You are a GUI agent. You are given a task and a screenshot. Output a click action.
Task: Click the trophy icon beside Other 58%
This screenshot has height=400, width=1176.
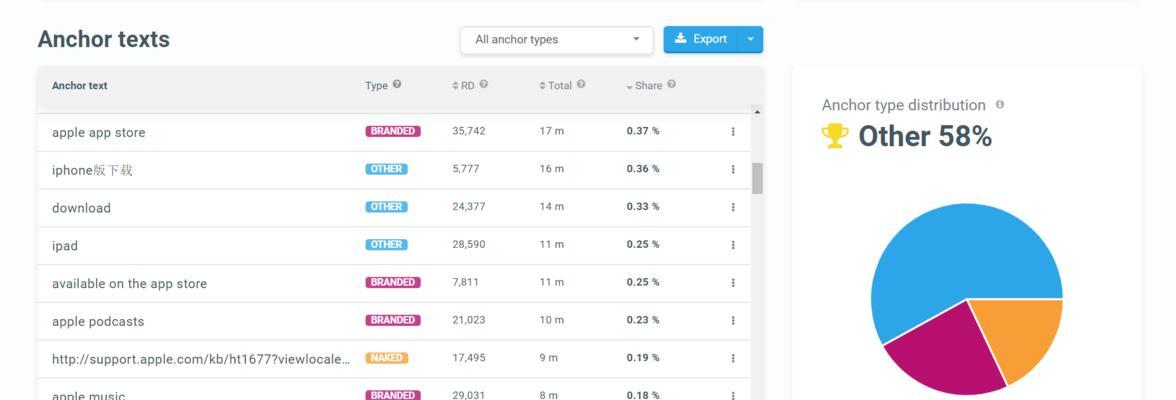click(835, 136)
